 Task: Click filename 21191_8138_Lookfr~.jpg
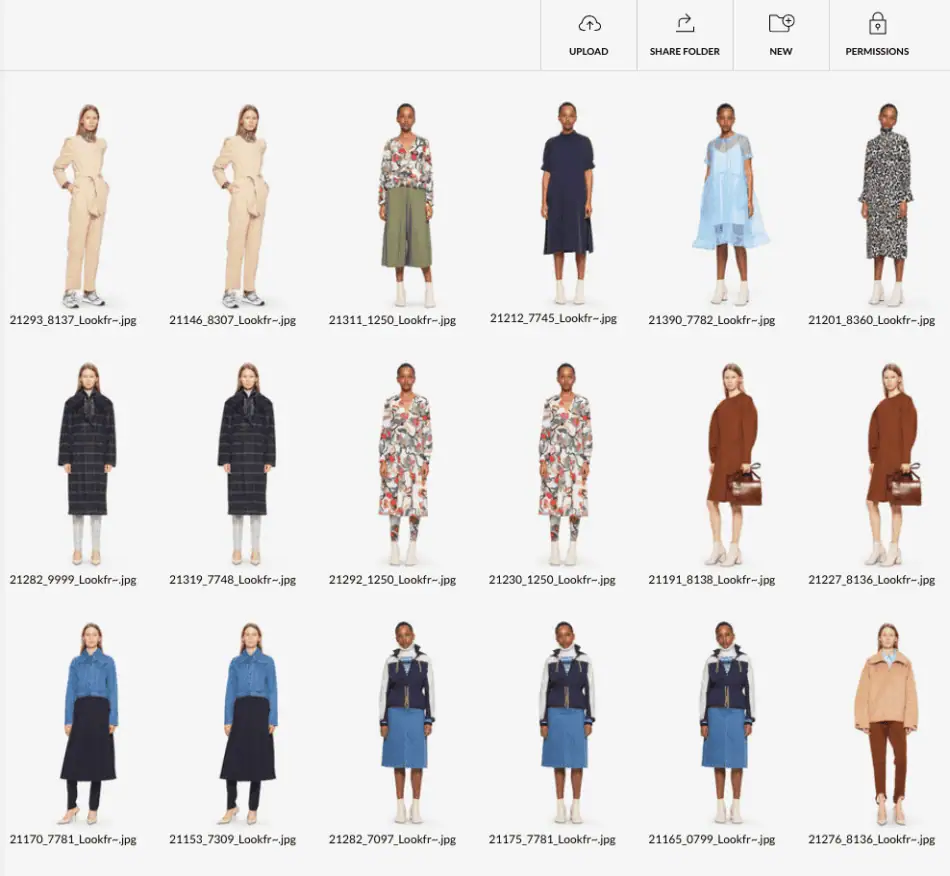tap(712, 580)
